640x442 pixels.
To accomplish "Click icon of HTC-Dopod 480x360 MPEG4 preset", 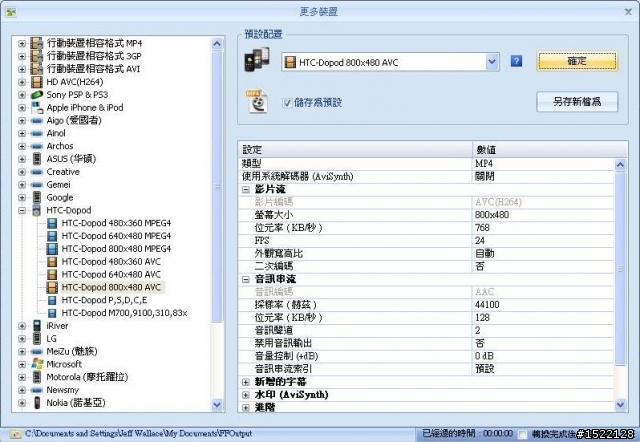I will (52, 223).
